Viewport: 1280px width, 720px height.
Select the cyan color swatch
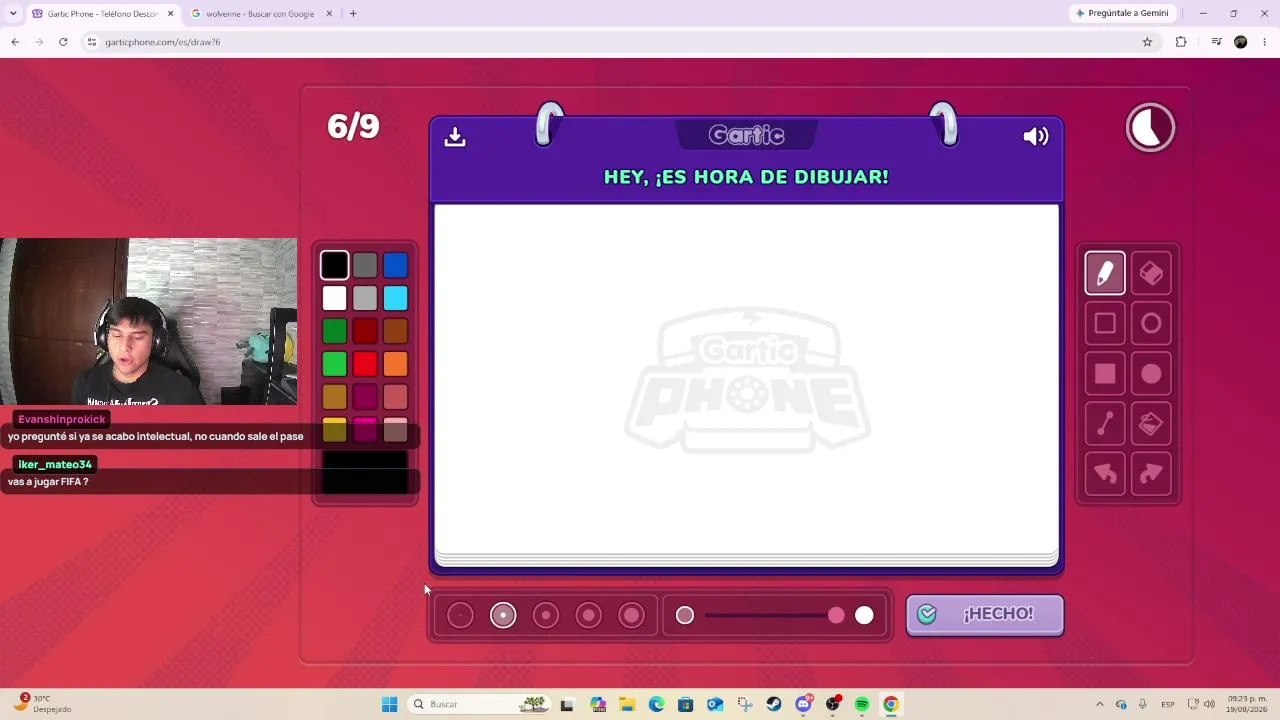coord(395,298)
